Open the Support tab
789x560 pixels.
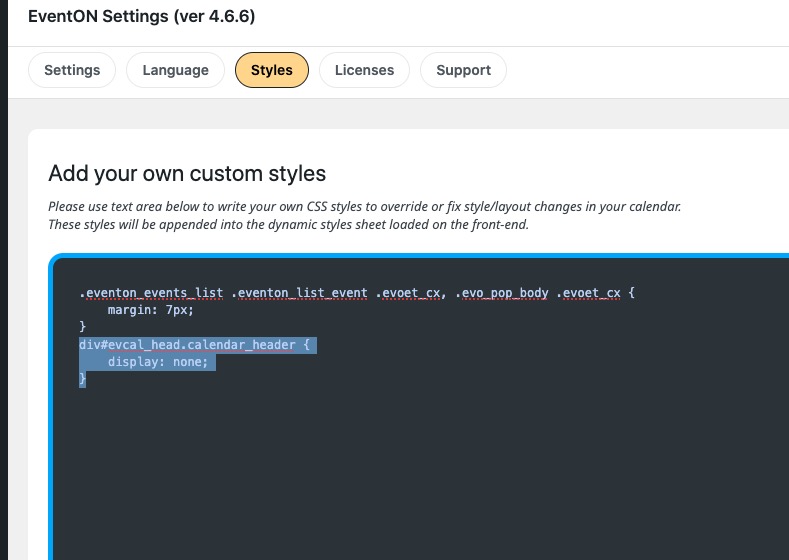(463, 70)
